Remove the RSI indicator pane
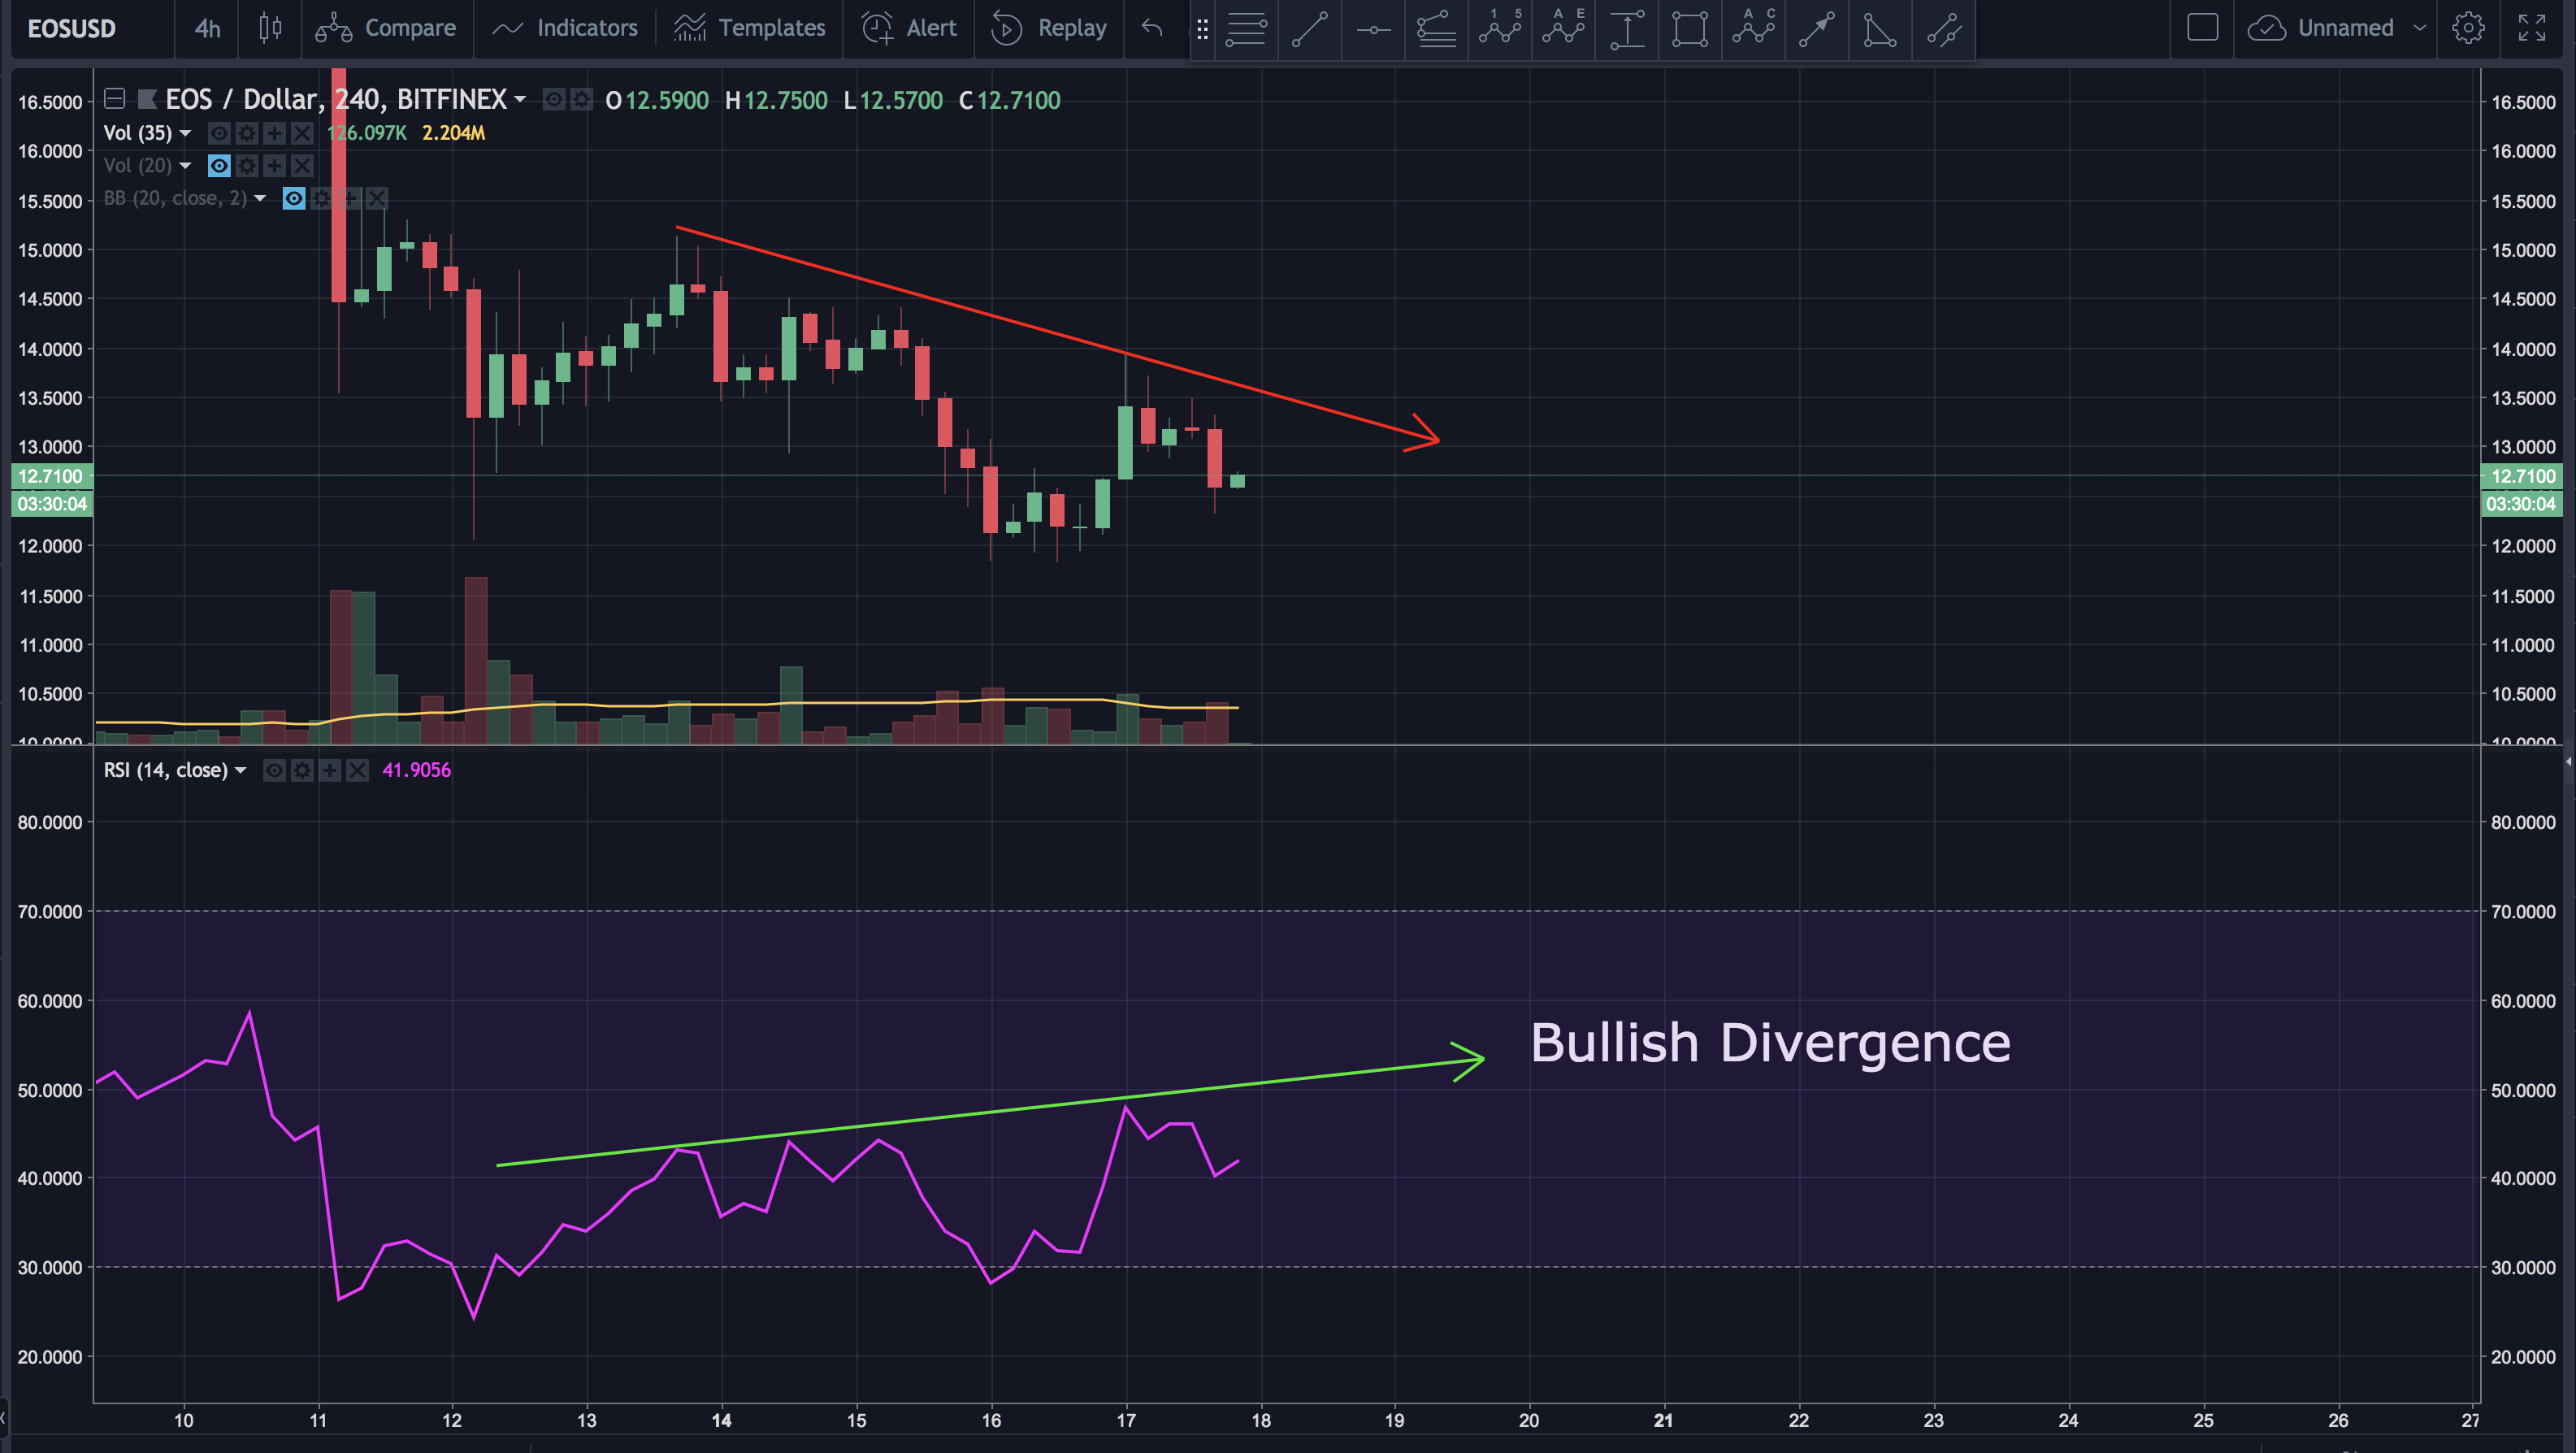 tap(357, 770)
